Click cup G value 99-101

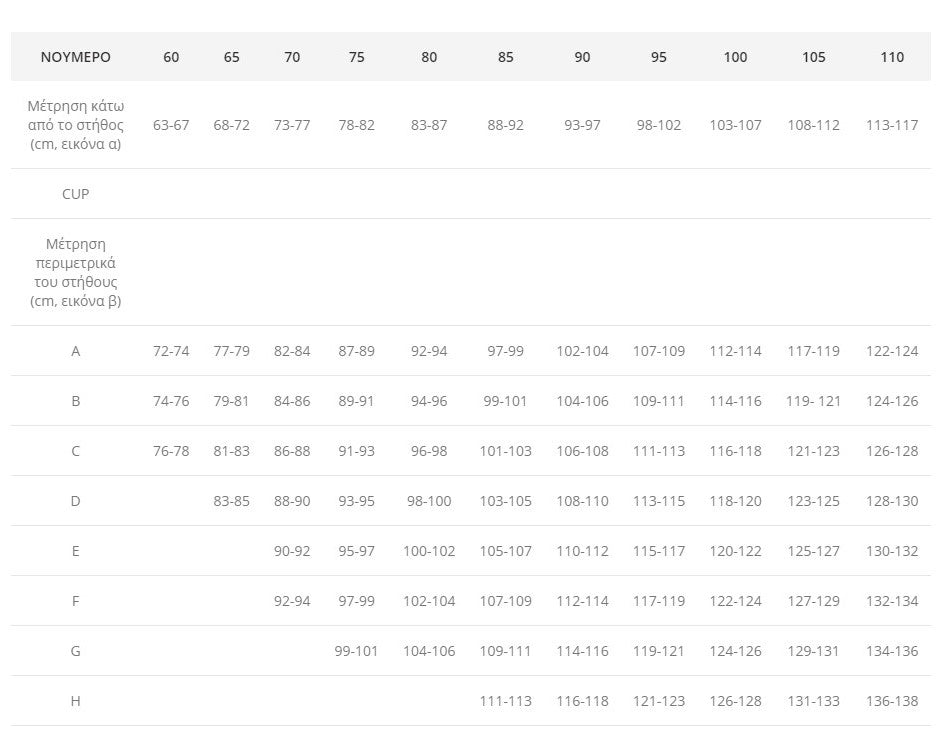pyautogui.click(x=356, y=651)
